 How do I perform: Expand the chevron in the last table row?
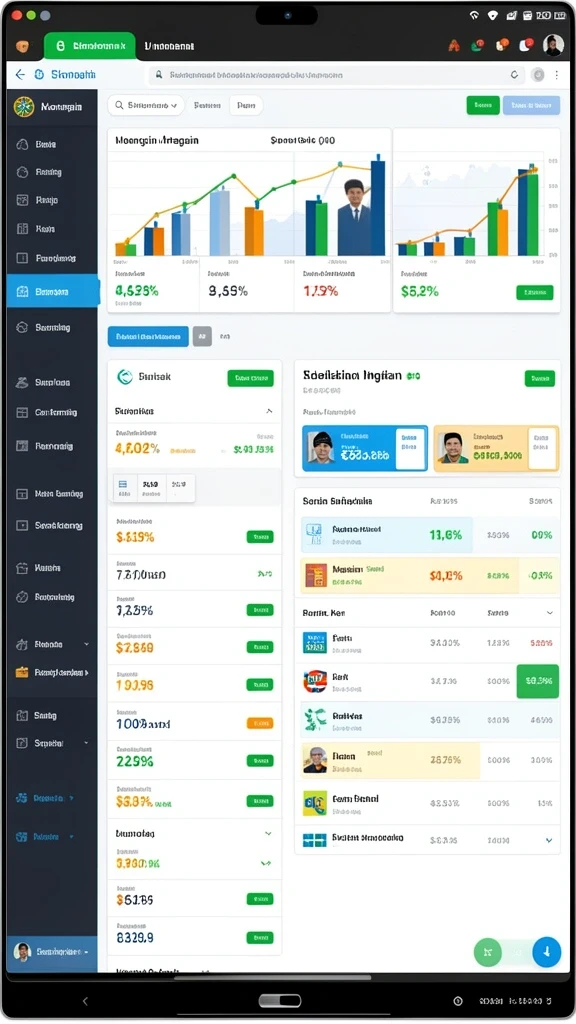click(549, 840)
